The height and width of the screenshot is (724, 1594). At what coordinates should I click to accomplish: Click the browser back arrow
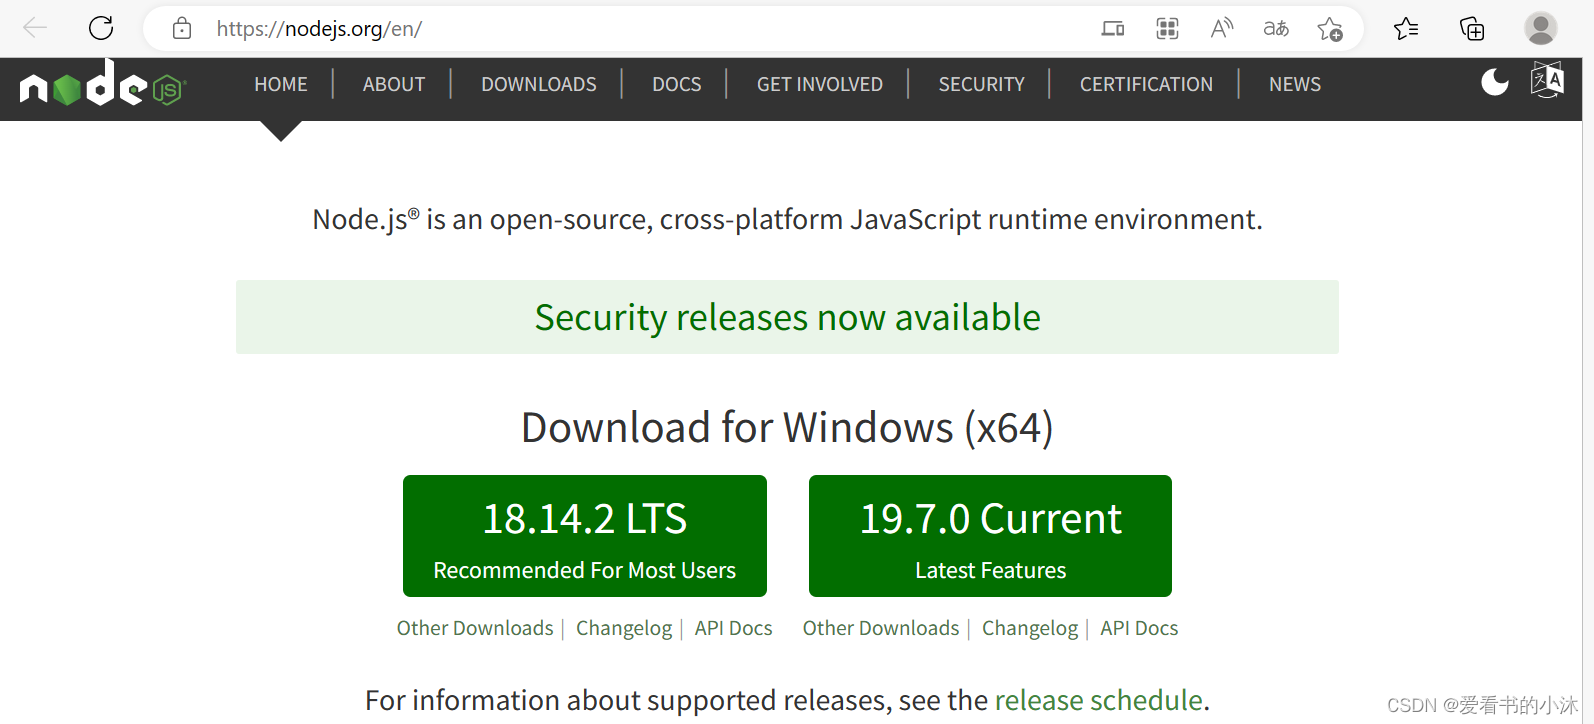tap(35, 28)
